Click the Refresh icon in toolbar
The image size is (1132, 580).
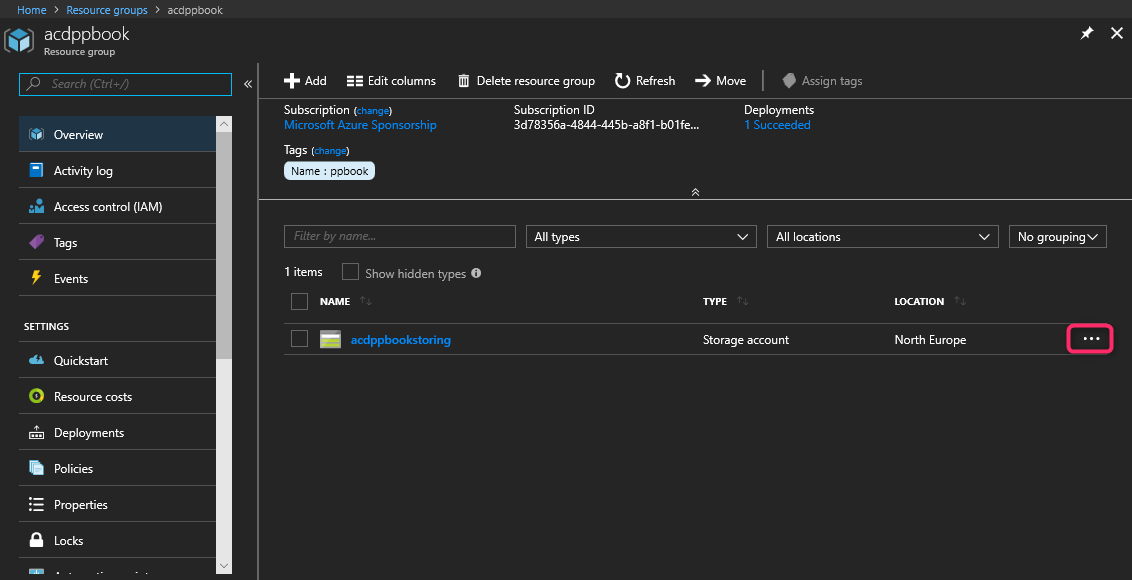coord(622,81)
